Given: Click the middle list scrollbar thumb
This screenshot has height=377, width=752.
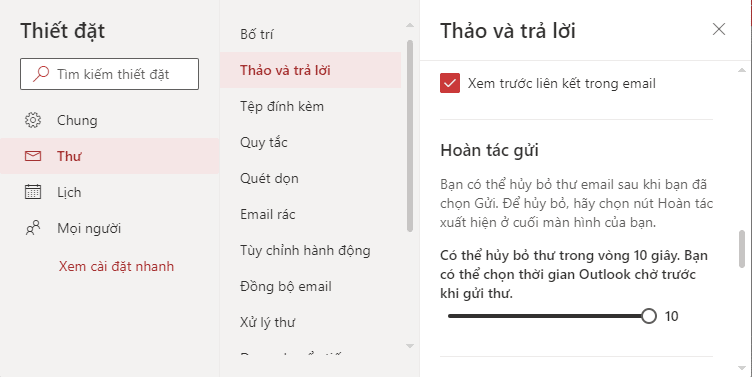Looking at the screenshot, I should click(x=410, y=136).
